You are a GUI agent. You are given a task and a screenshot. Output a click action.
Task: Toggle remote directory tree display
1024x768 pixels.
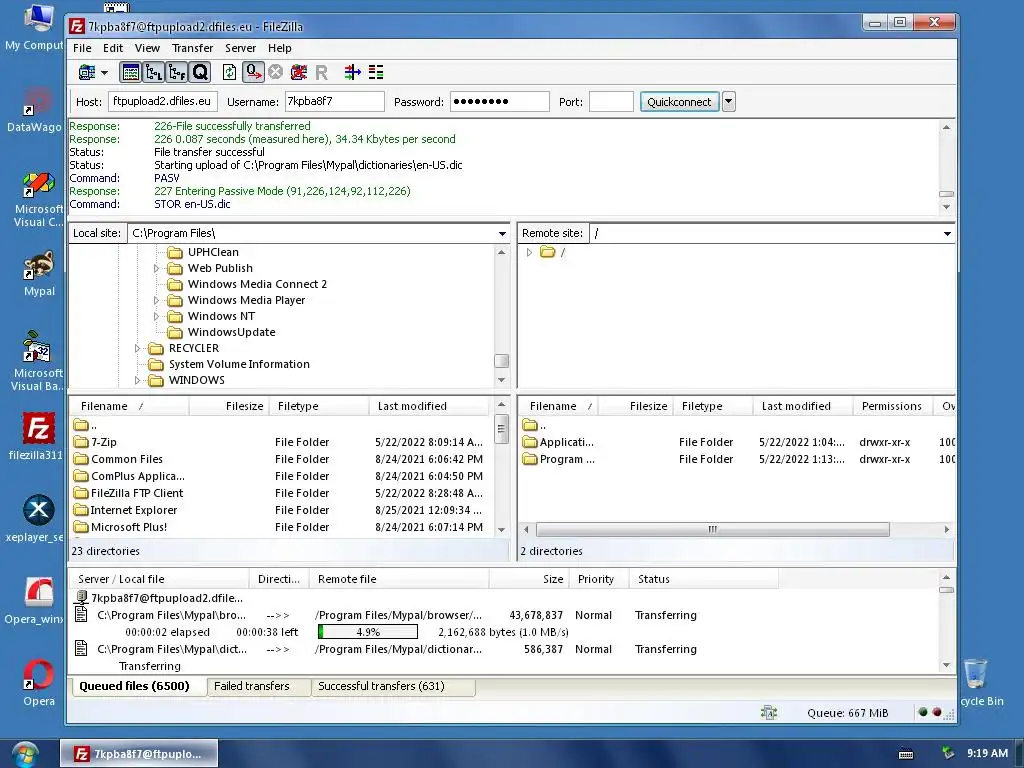click(177, 72)
